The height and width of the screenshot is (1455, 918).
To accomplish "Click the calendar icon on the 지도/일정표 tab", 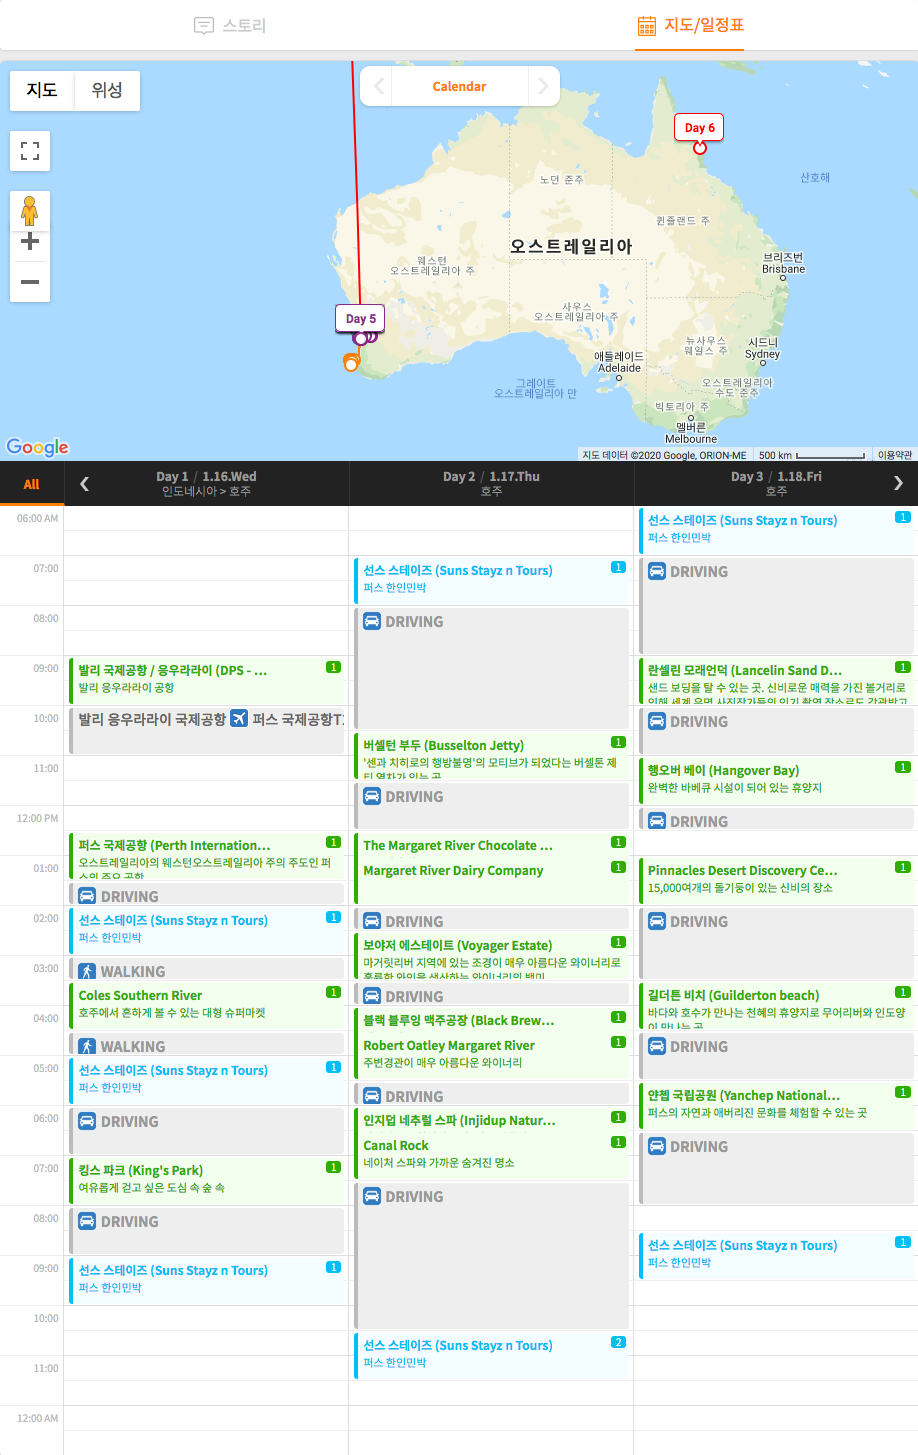I will pyautogui.click(x=646, y=25).
